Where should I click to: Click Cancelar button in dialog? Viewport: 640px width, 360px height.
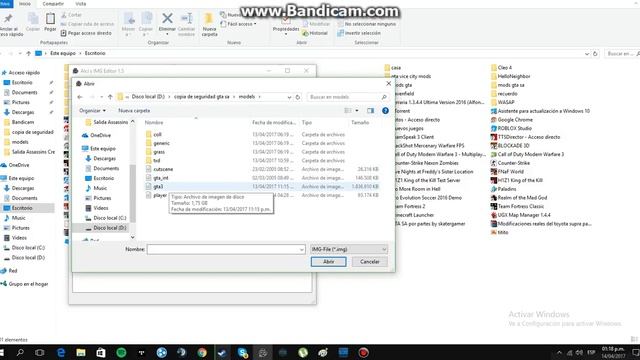370,262
